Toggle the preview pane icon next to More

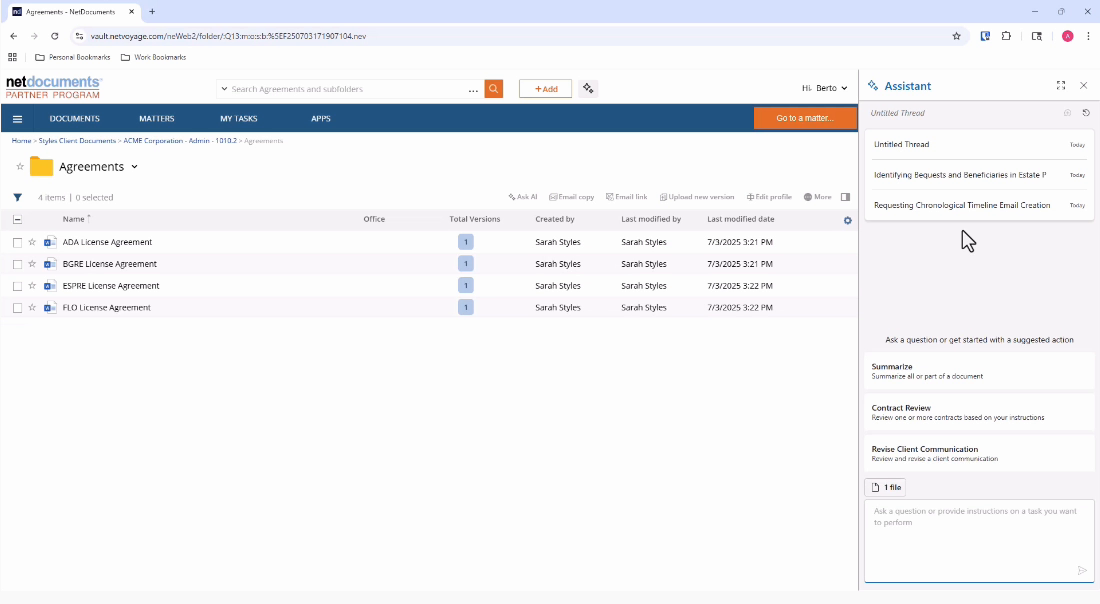[845, 197]
